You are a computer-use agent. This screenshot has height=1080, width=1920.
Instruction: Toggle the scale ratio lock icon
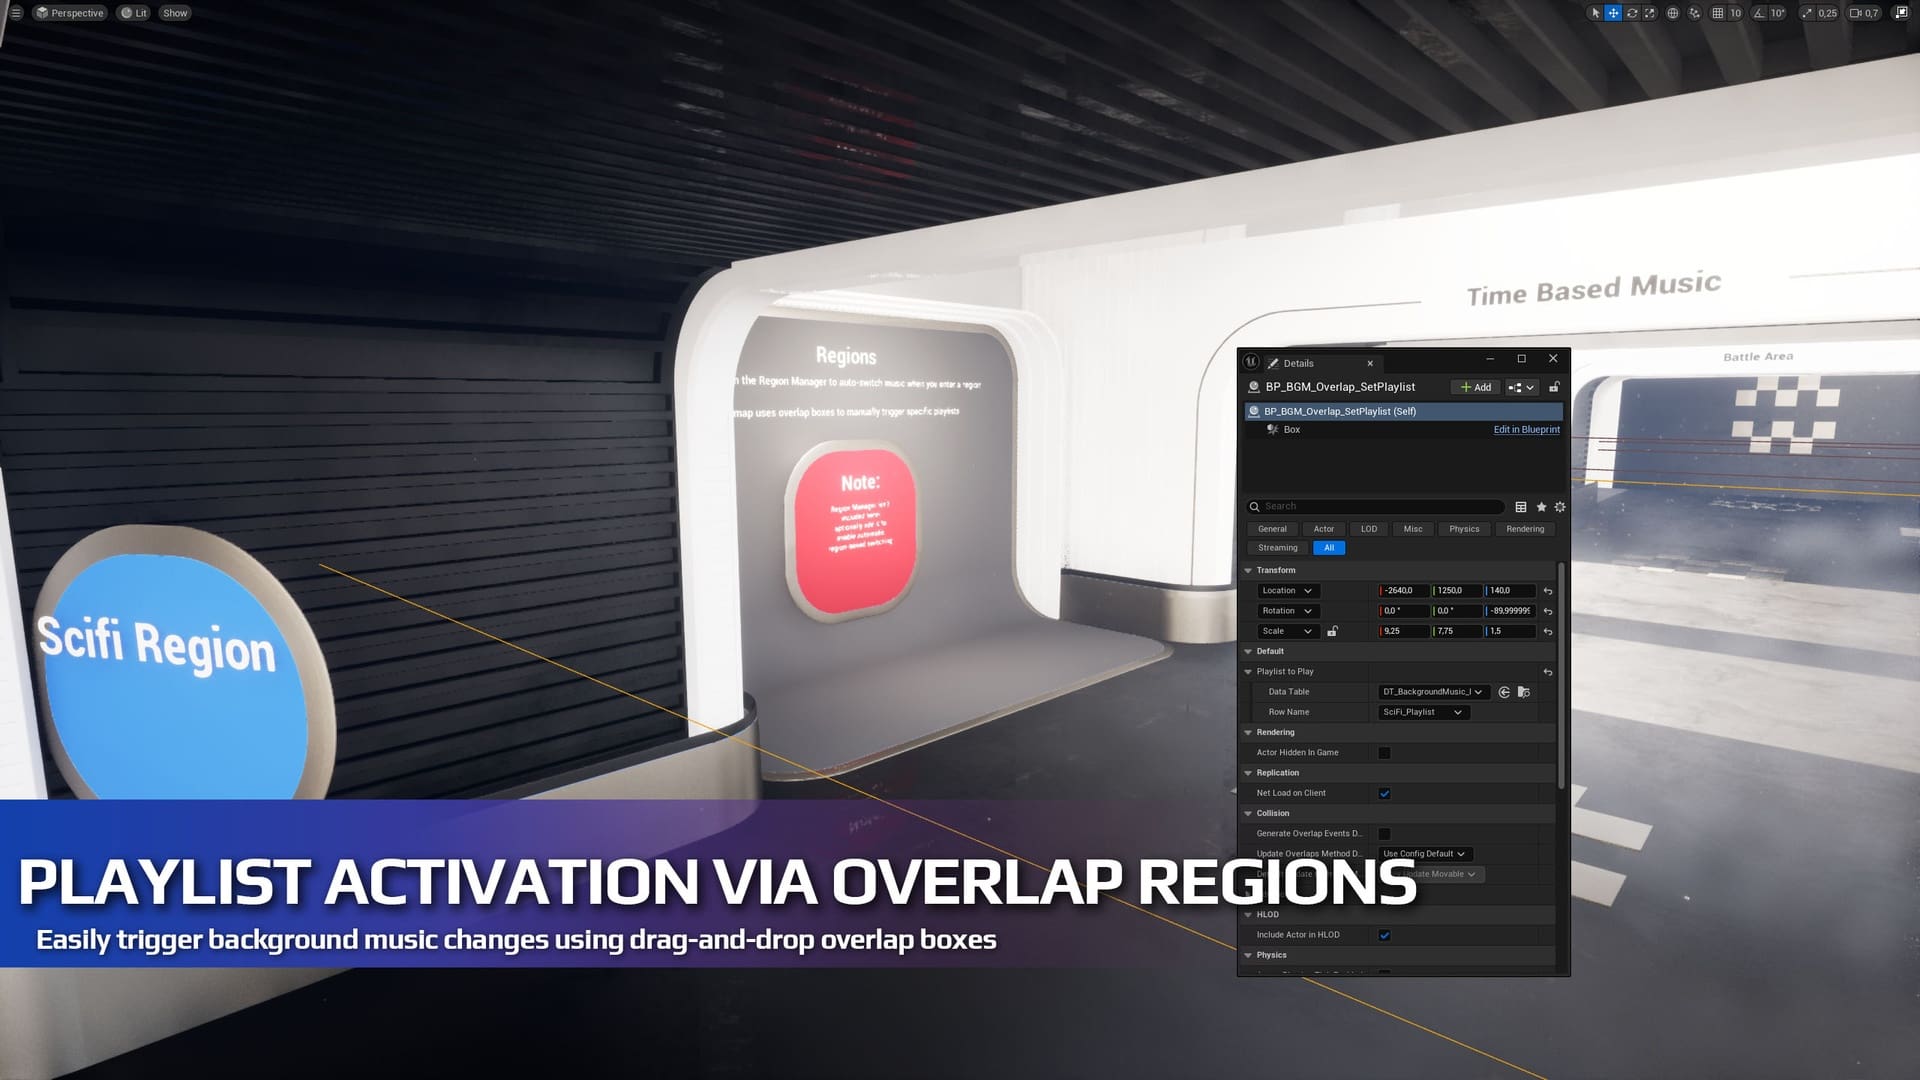click(x=1332, y=631)
